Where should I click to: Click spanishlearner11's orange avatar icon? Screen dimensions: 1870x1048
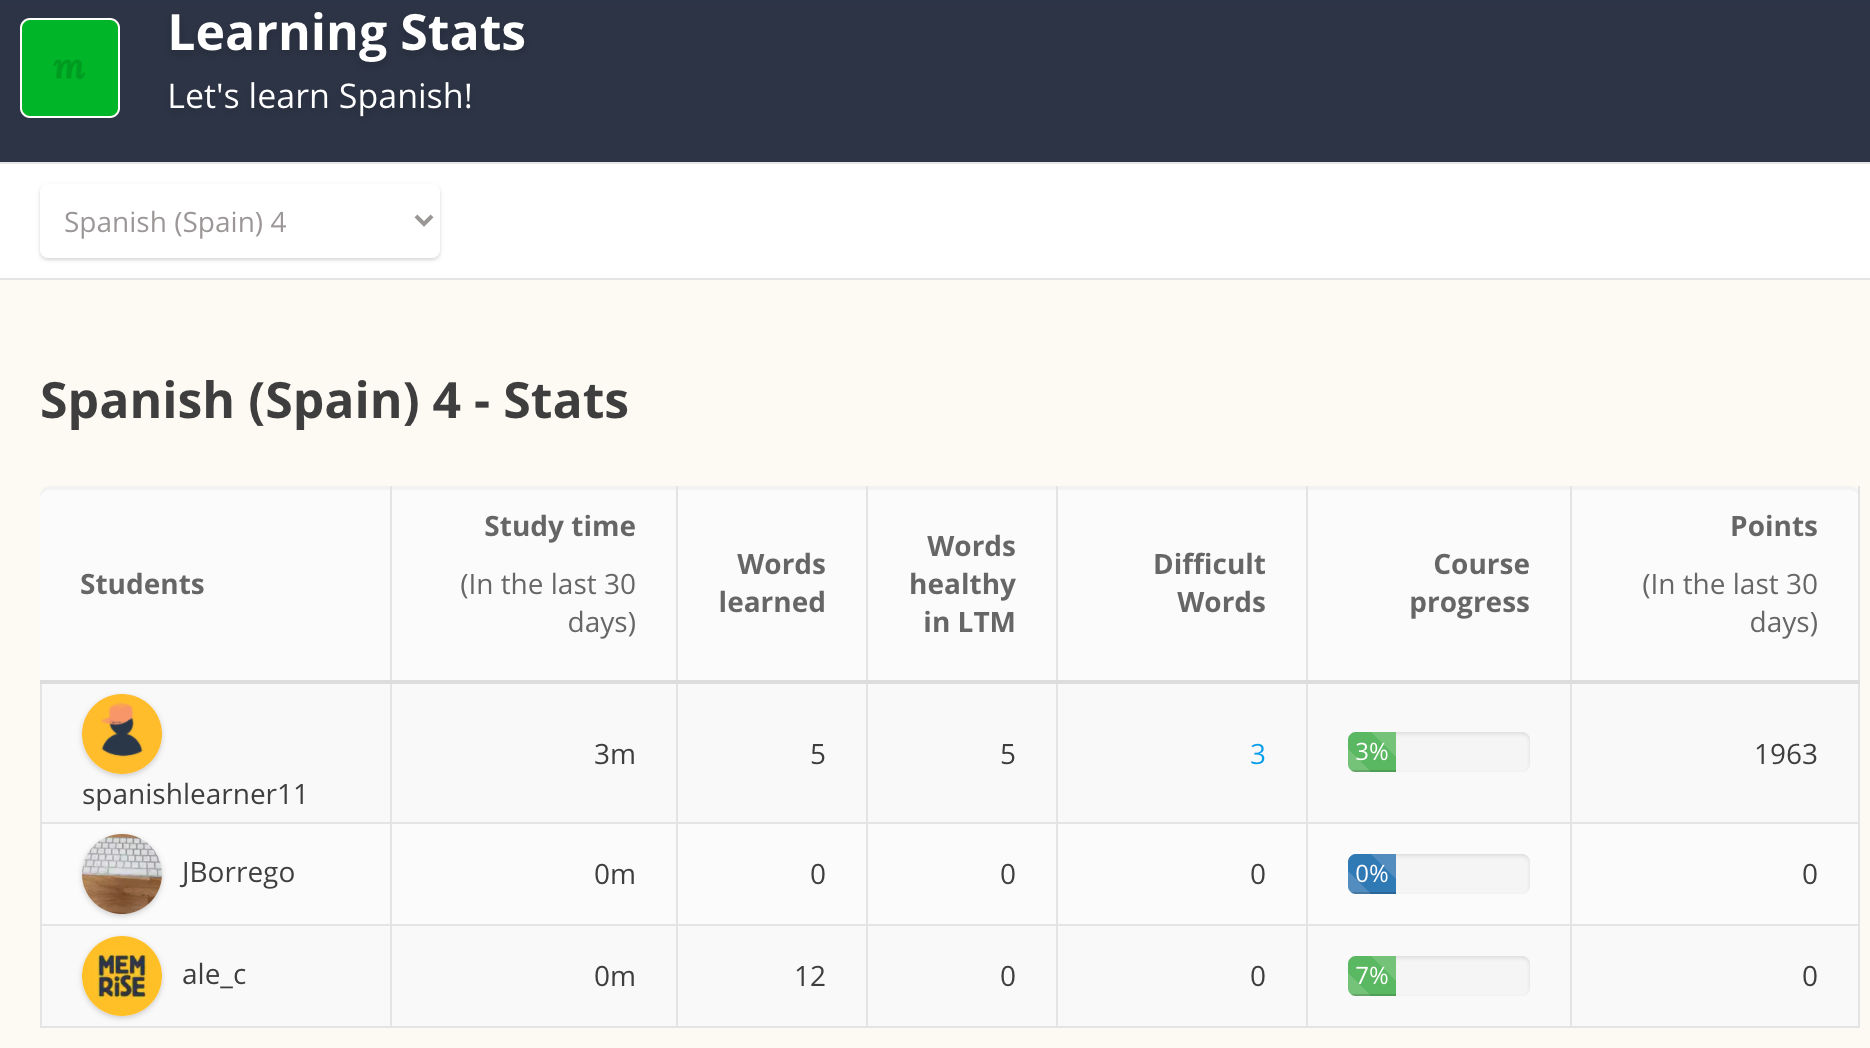point(122,734)
